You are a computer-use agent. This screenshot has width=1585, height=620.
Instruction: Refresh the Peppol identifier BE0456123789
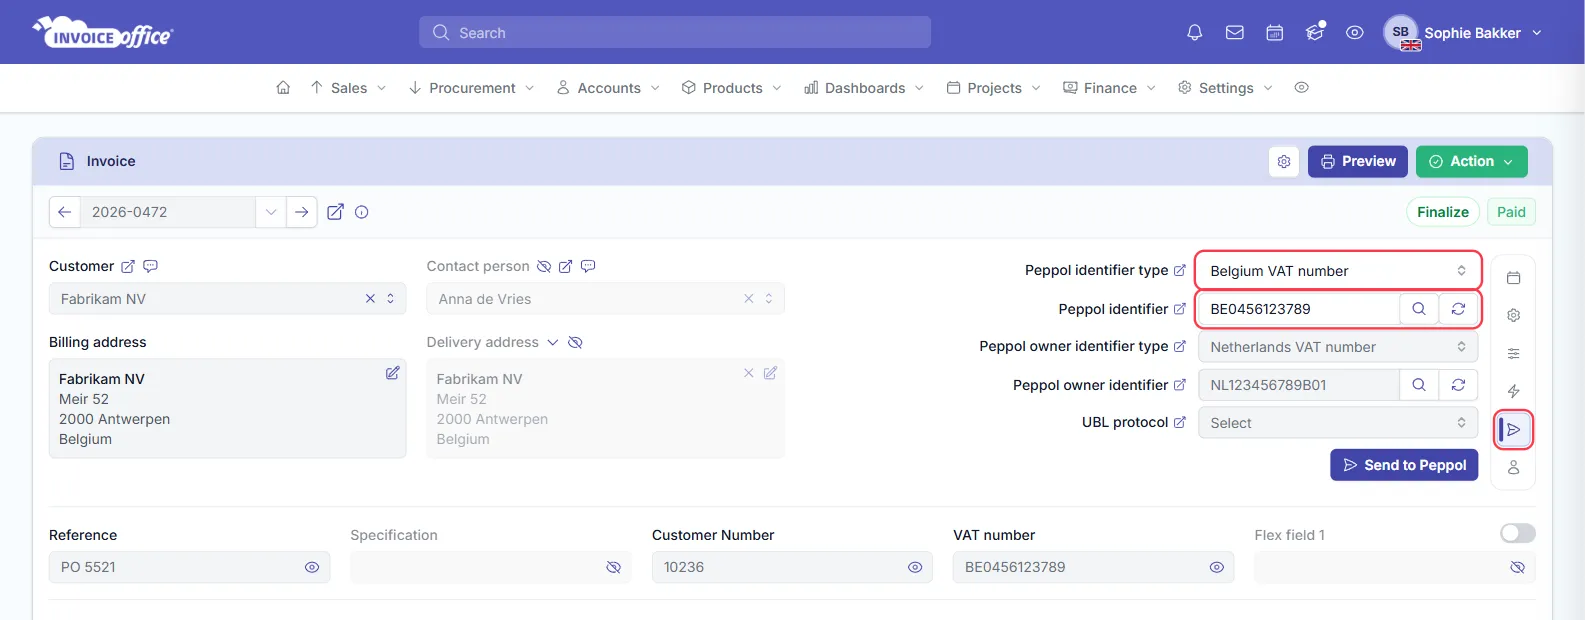(1458, 309)
